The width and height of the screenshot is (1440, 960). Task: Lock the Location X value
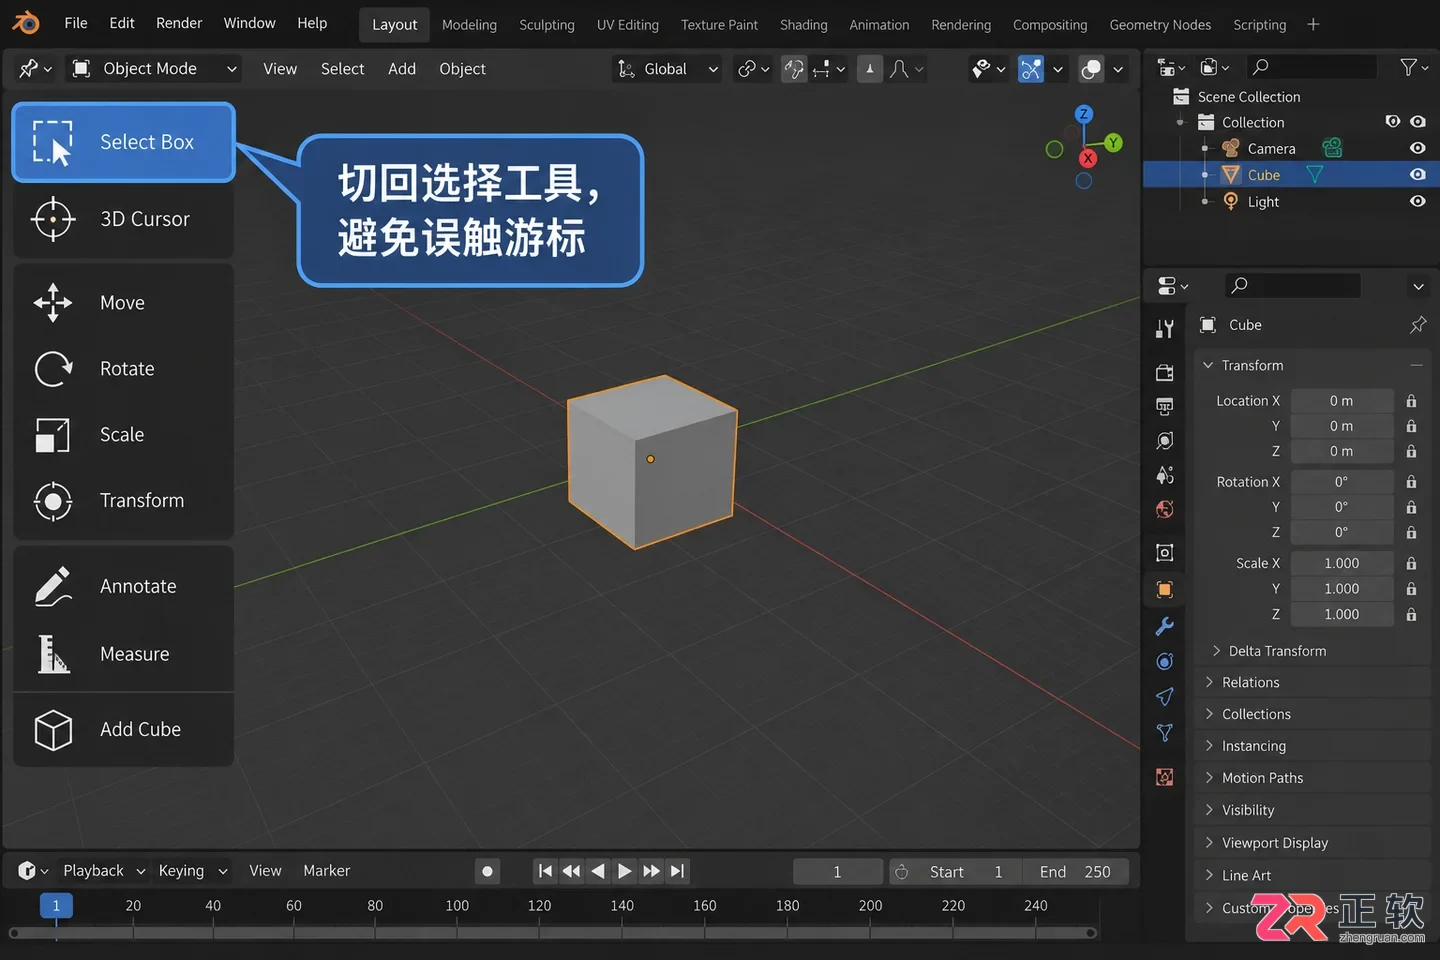tap(1411, 401)
